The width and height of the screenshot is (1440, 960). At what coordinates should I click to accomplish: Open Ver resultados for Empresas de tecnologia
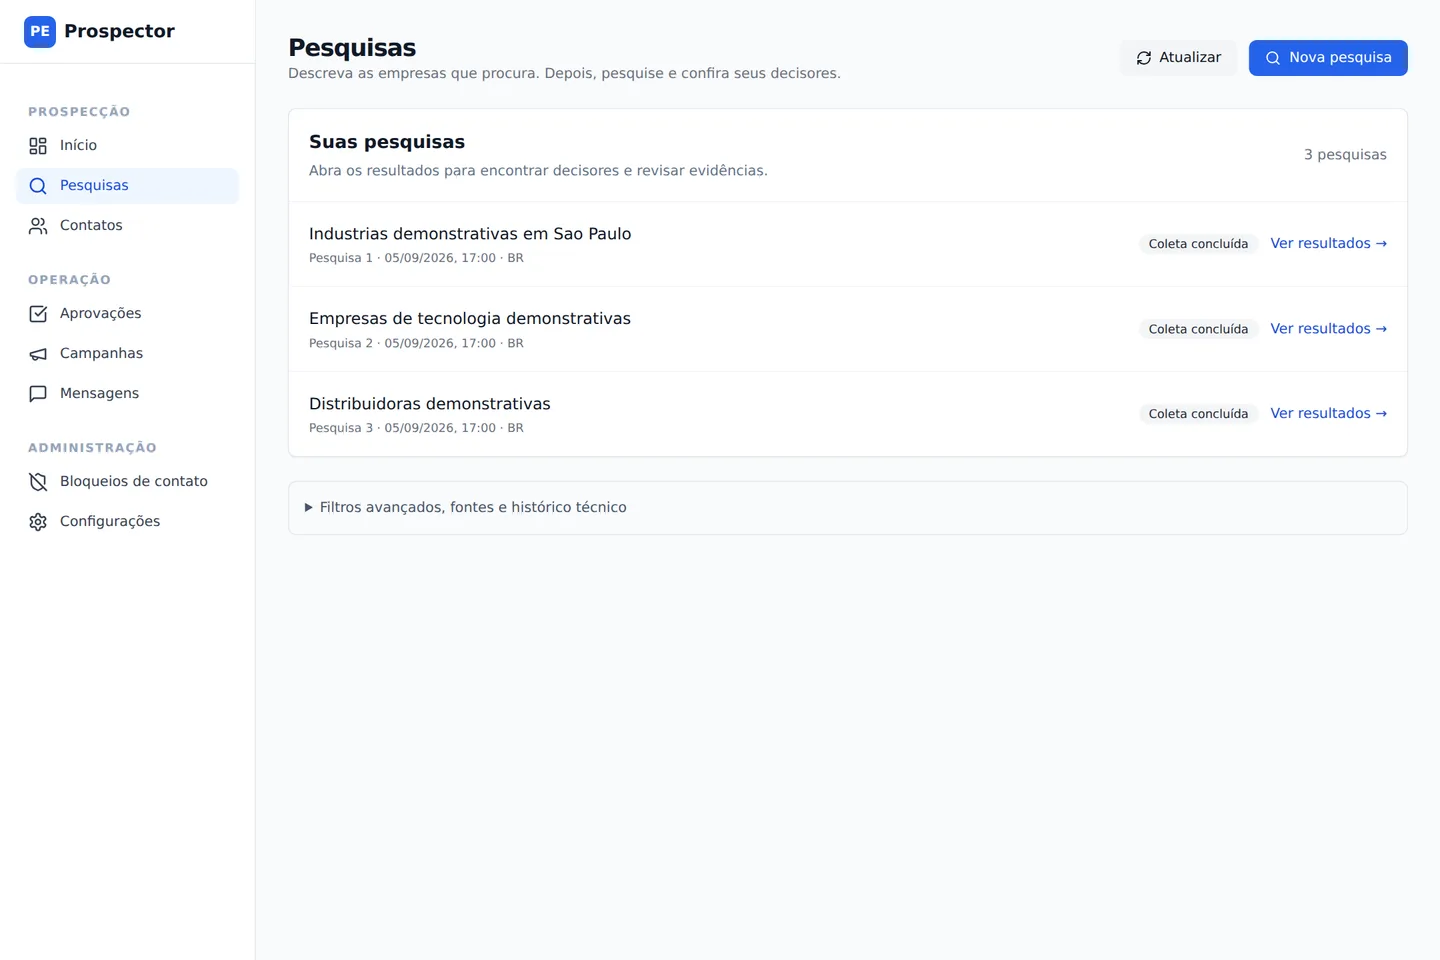1328,328
